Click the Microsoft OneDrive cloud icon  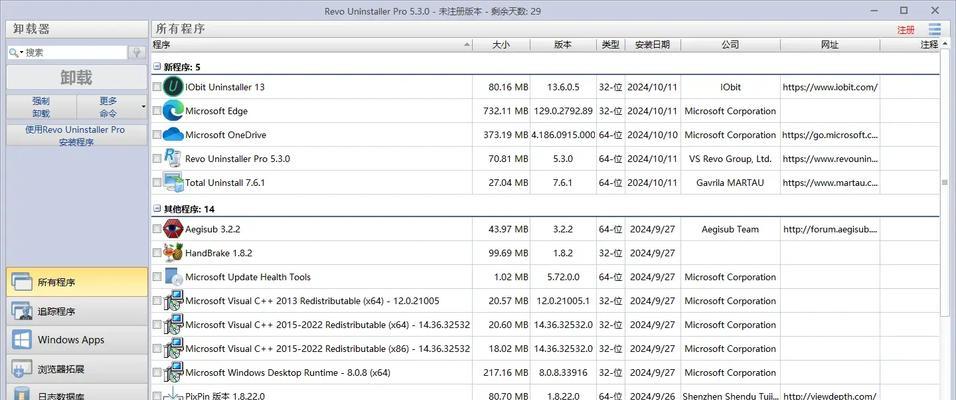174,134
